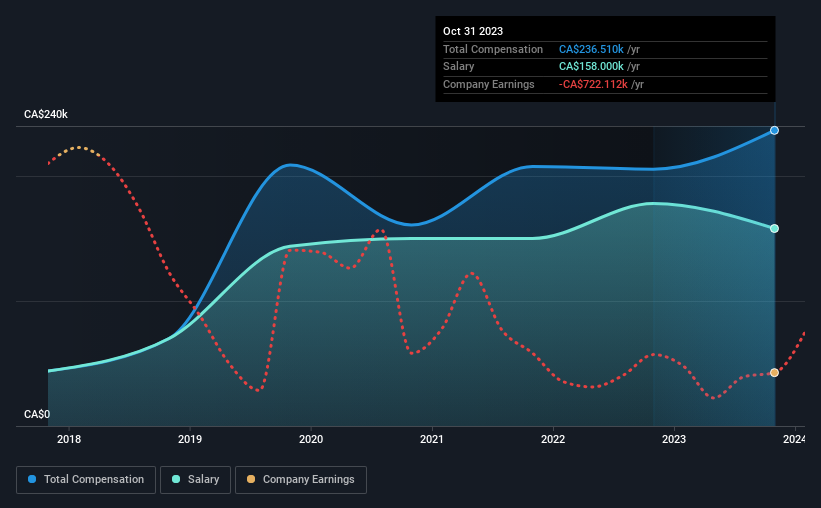Click the -CA$722.112k company earnings value

pyautogui.click(x=593, y=84)
